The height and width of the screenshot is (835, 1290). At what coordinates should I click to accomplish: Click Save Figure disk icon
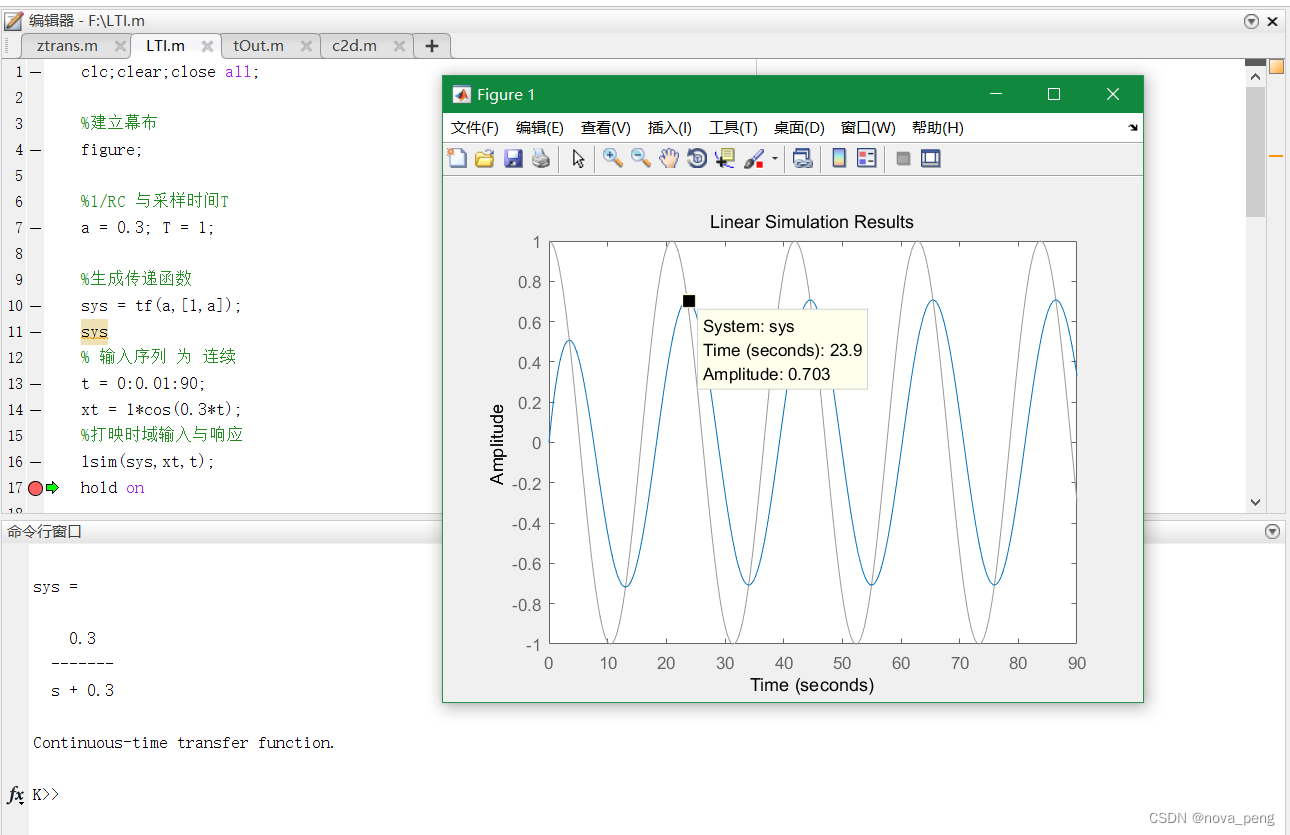[x=513, y=158]
